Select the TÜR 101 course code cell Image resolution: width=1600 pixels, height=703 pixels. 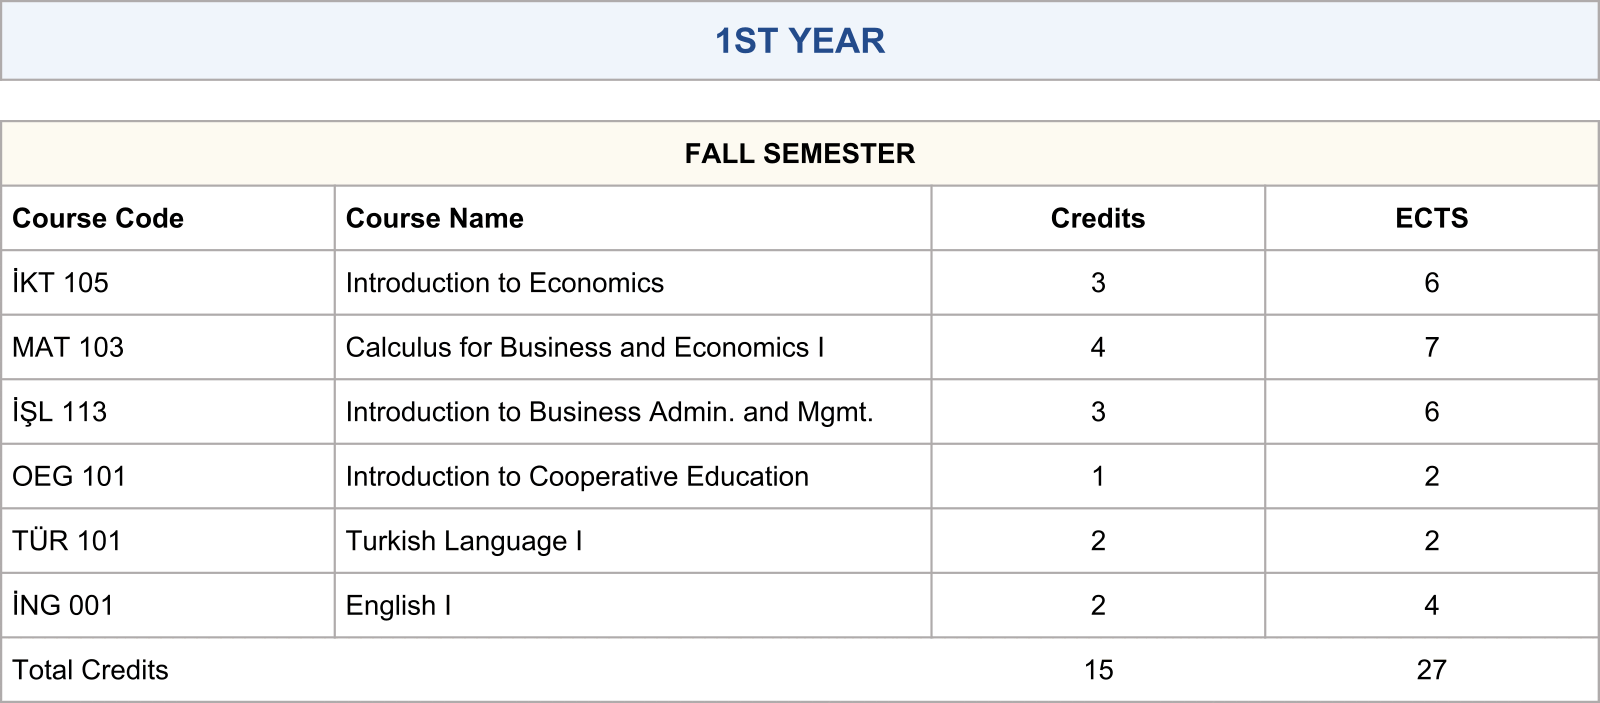coord(66,541)
